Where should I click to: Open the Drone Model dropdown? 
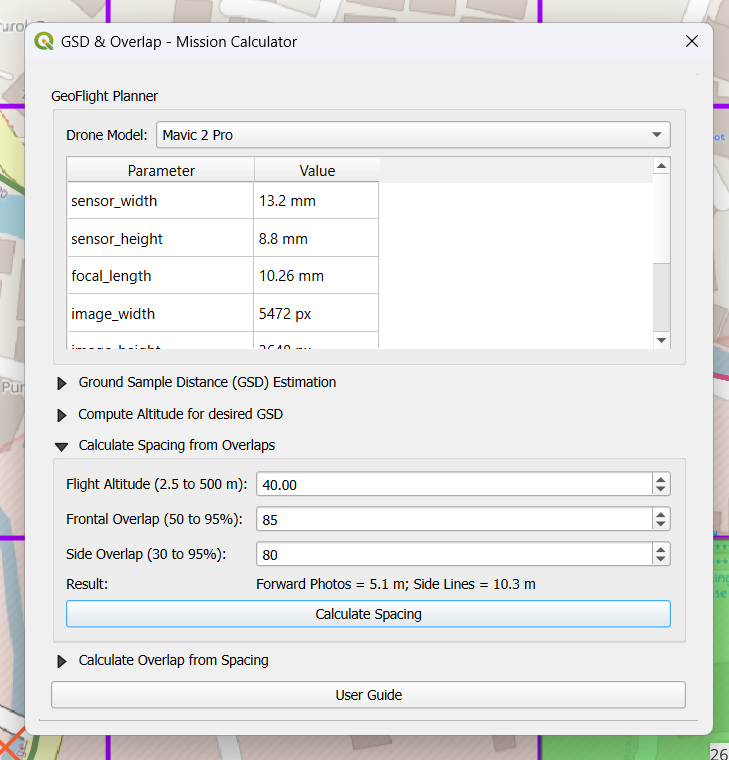coord(413,135)
